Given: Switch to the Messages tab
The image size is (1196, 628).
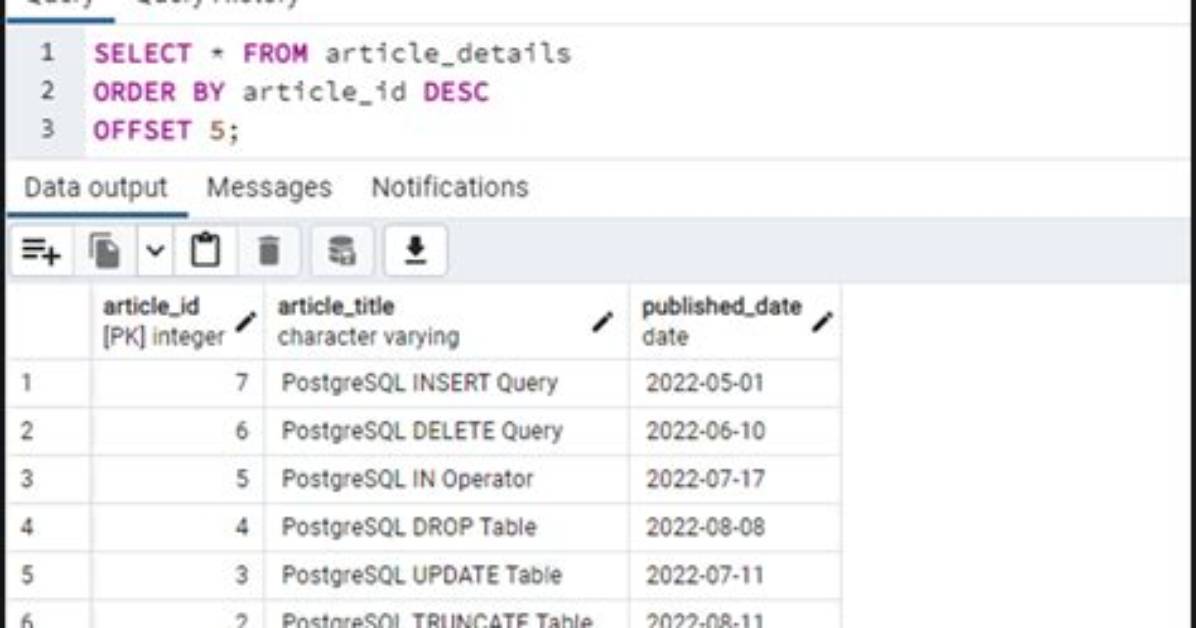Looking at the screenshot, I should click(x=269, y=188).
